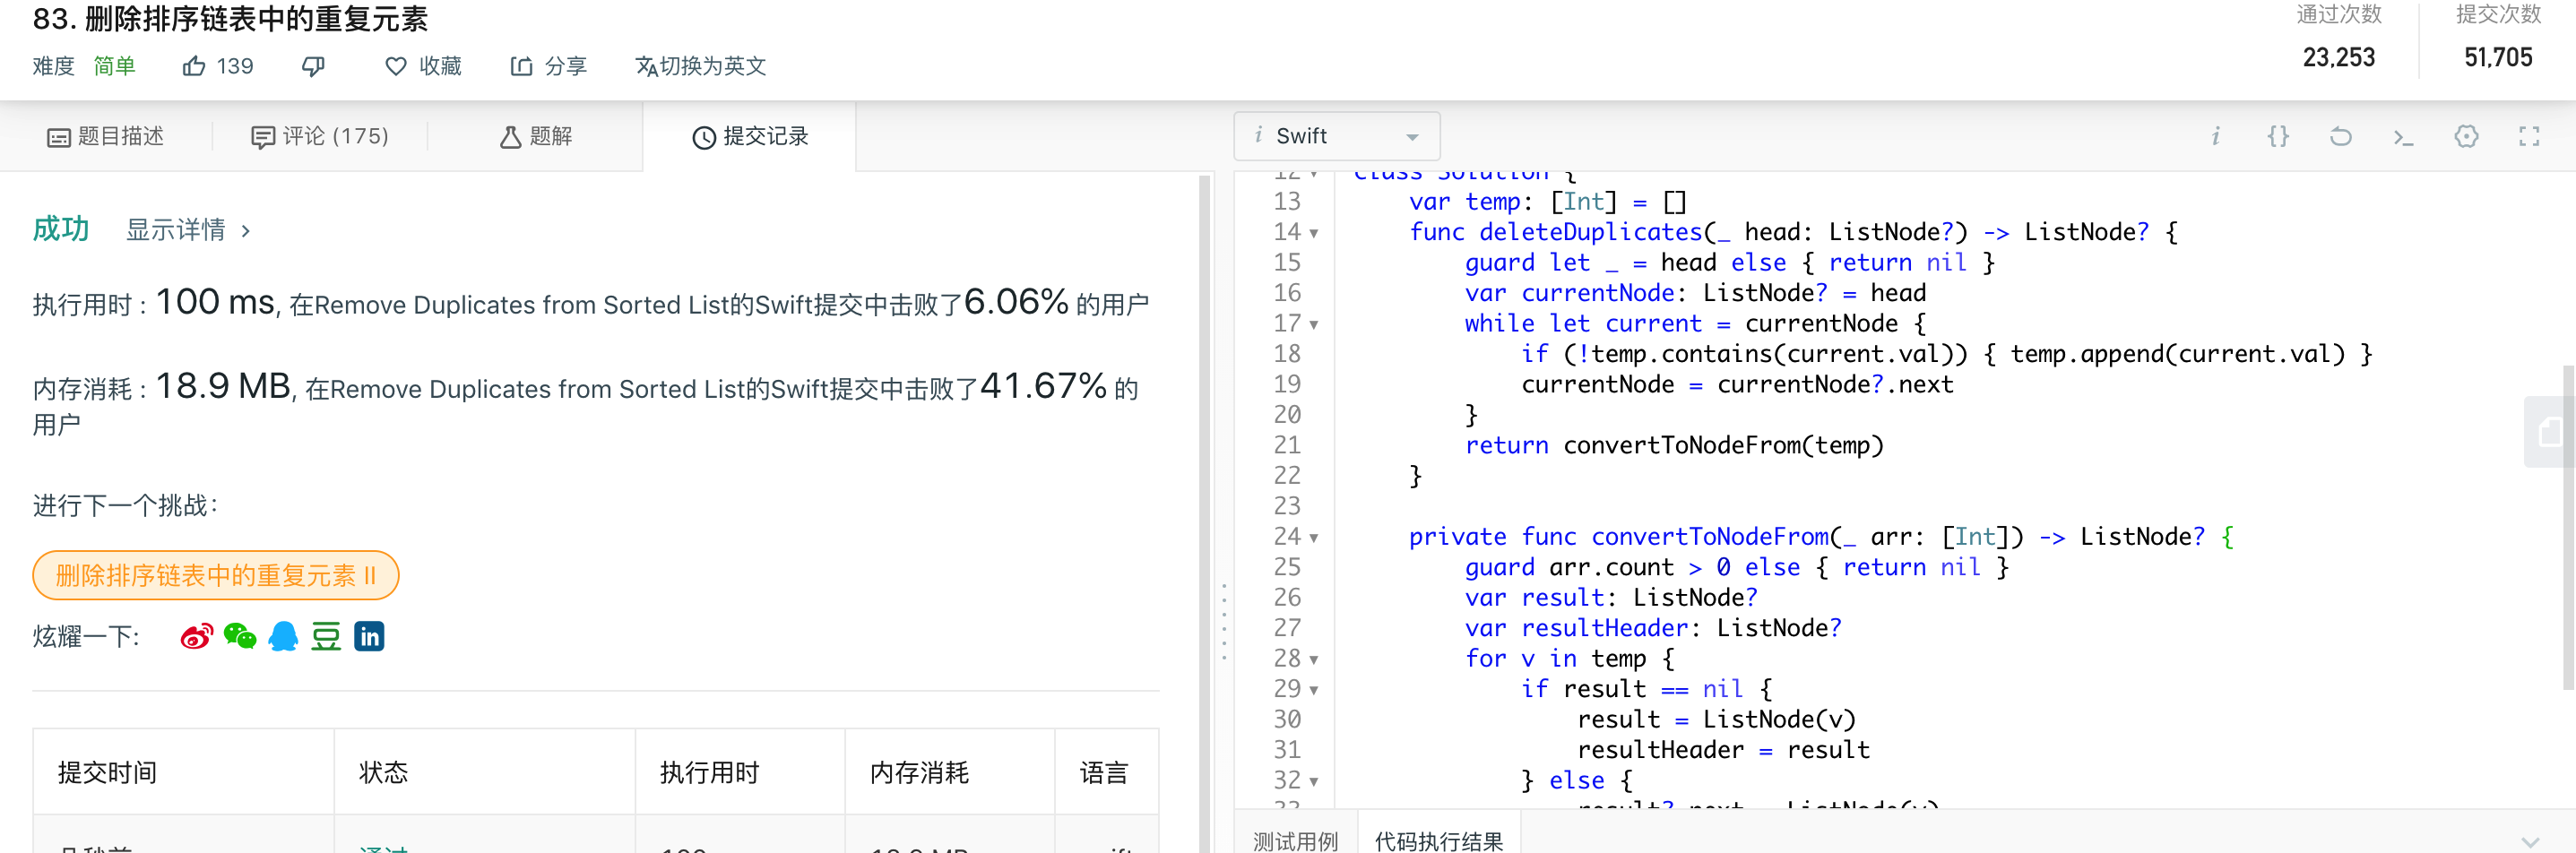Collapse code fold arrow at line 17

point(1314,324)
